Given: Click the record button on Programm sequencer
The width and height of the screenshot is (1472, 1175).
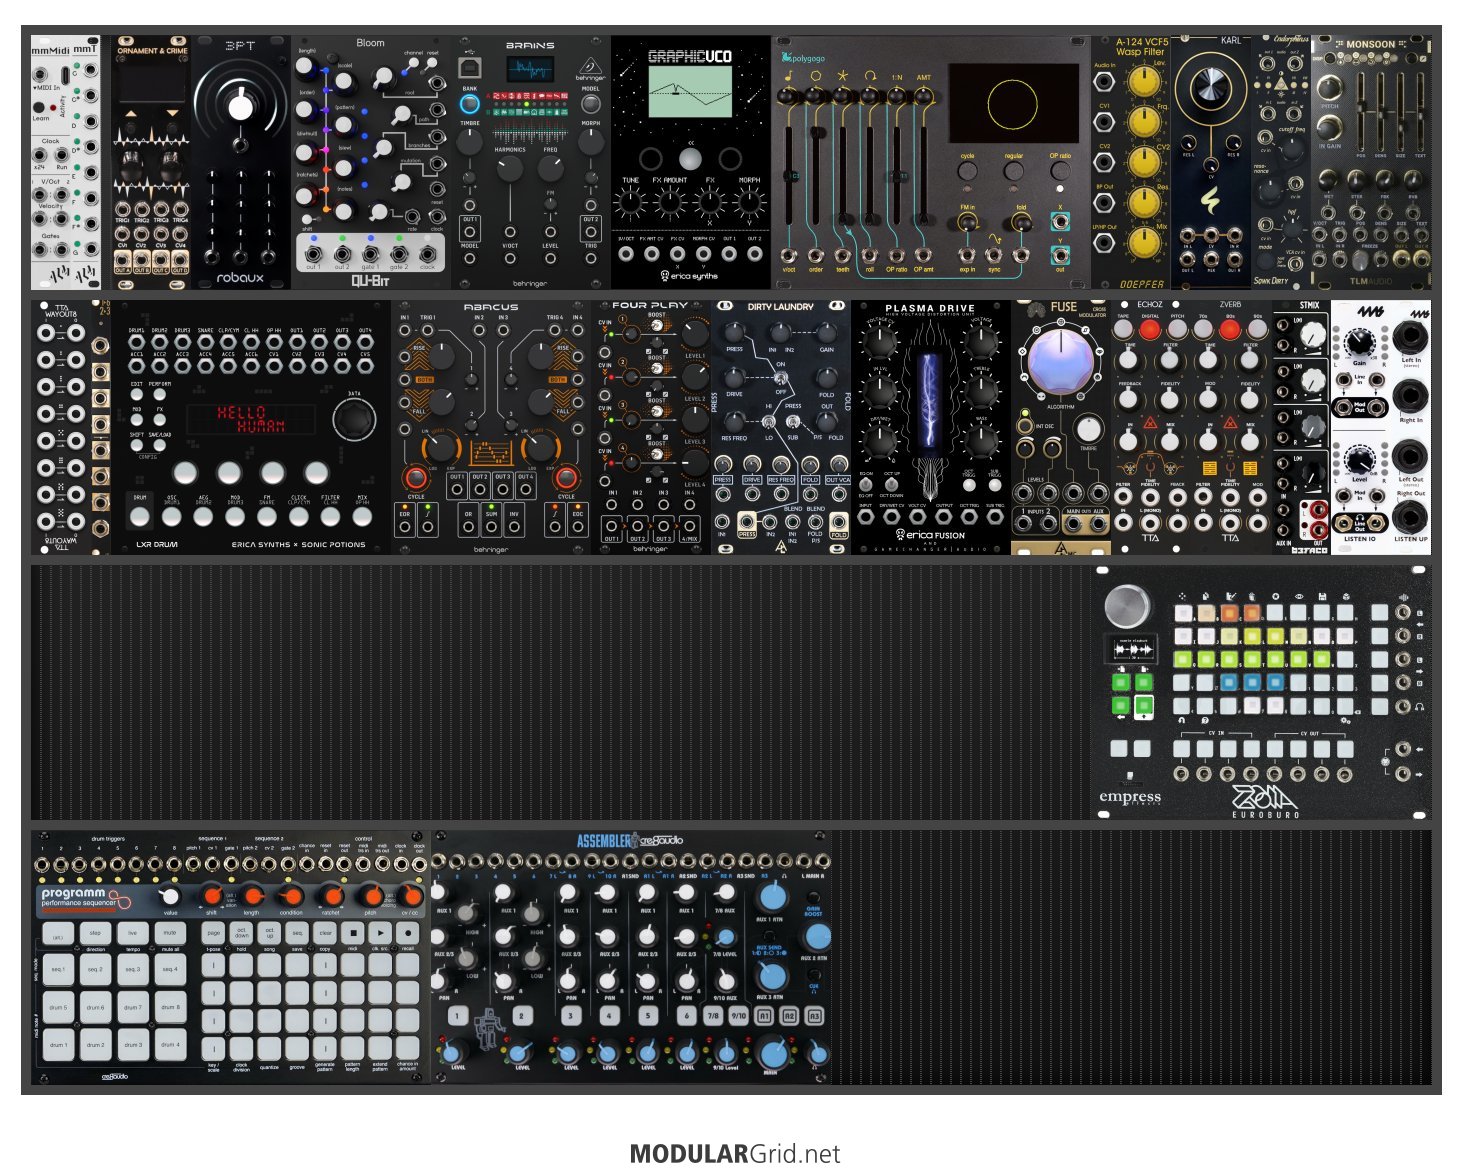Looking at the screenshot, I should [408, 933].
